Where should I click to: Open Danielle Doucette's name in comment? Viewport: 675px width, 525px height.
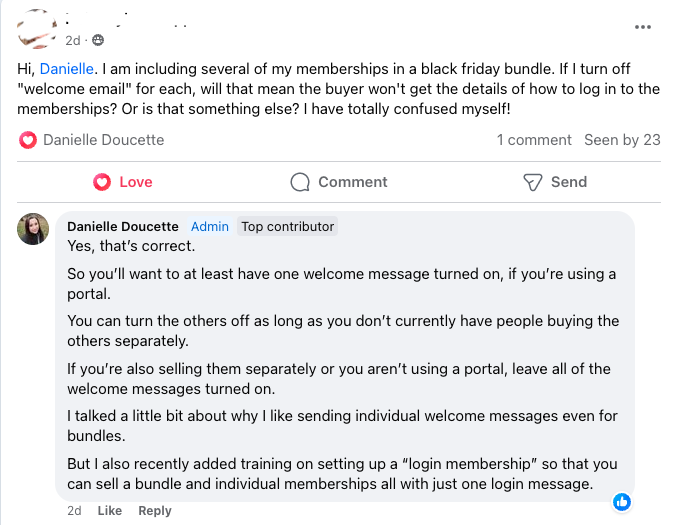(123, 226)
